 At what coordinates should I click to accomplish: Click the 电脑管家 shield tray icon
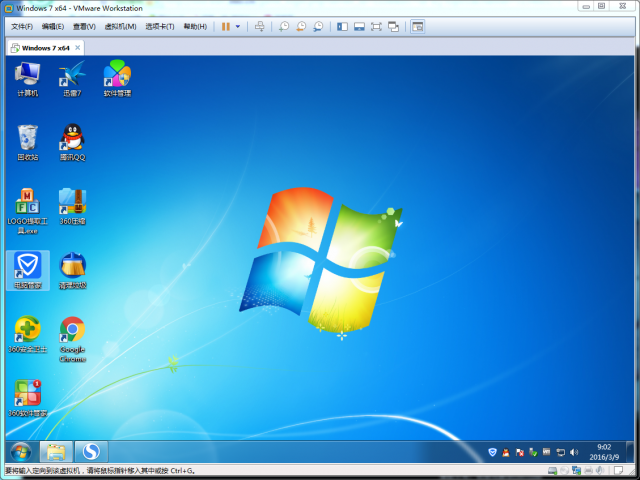tap(492, 452)
